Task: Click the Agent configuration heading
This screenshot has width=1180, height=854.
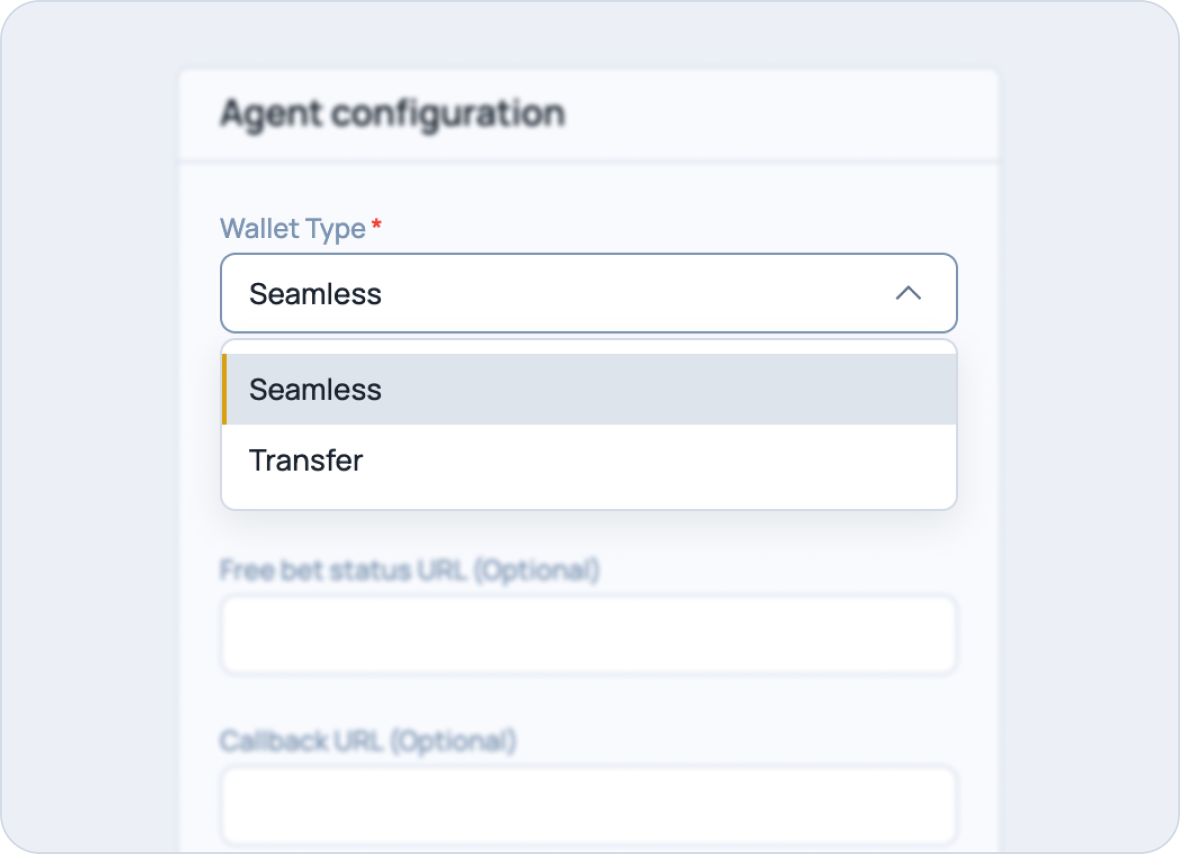Action: (392, 114)
